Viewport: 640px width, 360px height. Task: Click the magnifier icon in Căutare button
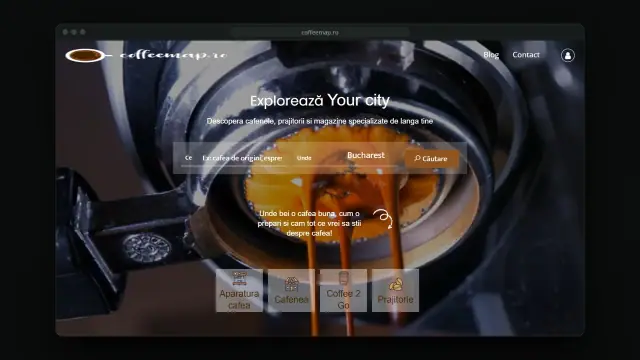pos(417,158)
